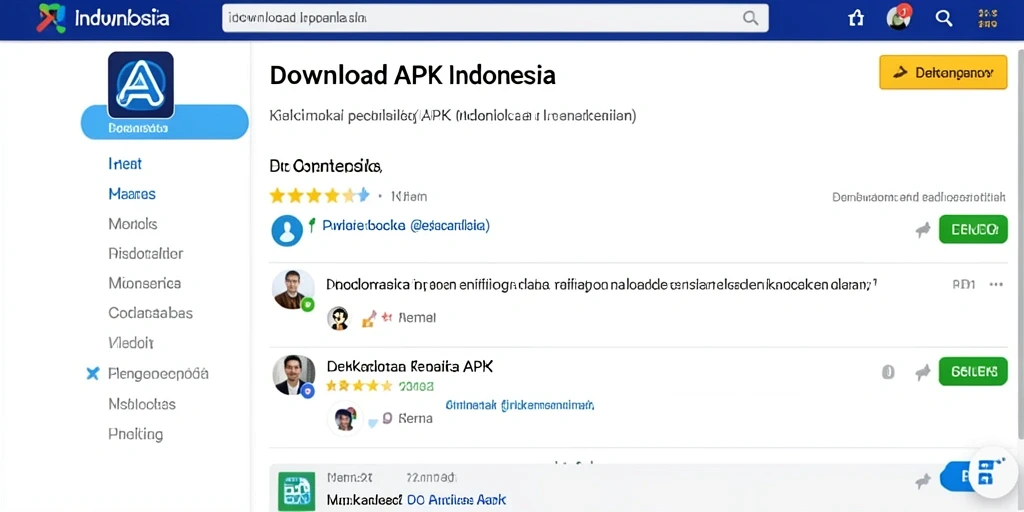Image resolution: width=1024 pixels, height=512 pixels.
Task: Open the Risdotalder sidebar item
Action: point(146,253)
